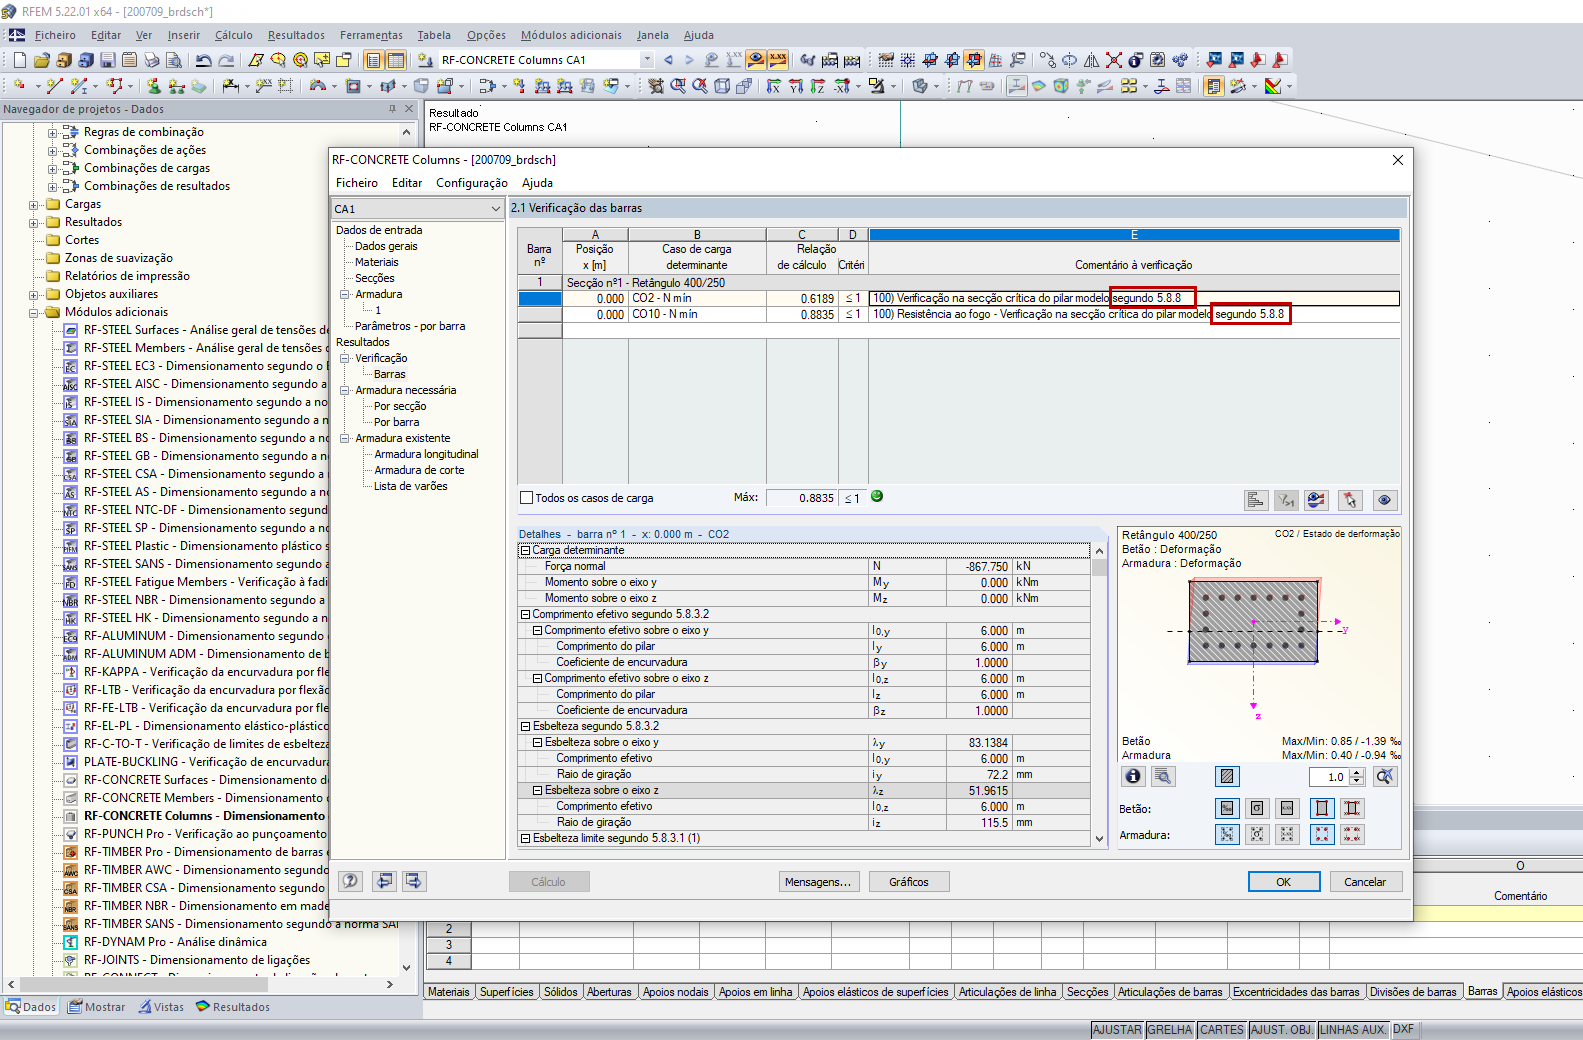This screenshot has height=1040, width=1583.
Task: Click the Gráficos button
Action: tap(909, 882)
